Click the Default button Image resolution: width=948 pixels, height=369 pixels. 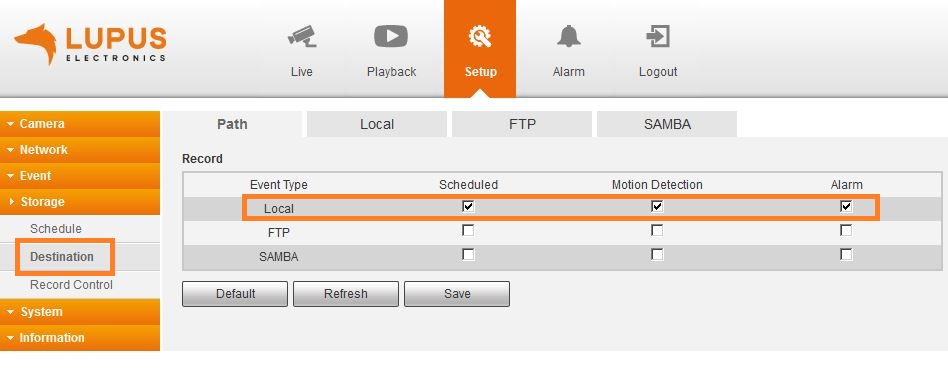tap(235, 294)
